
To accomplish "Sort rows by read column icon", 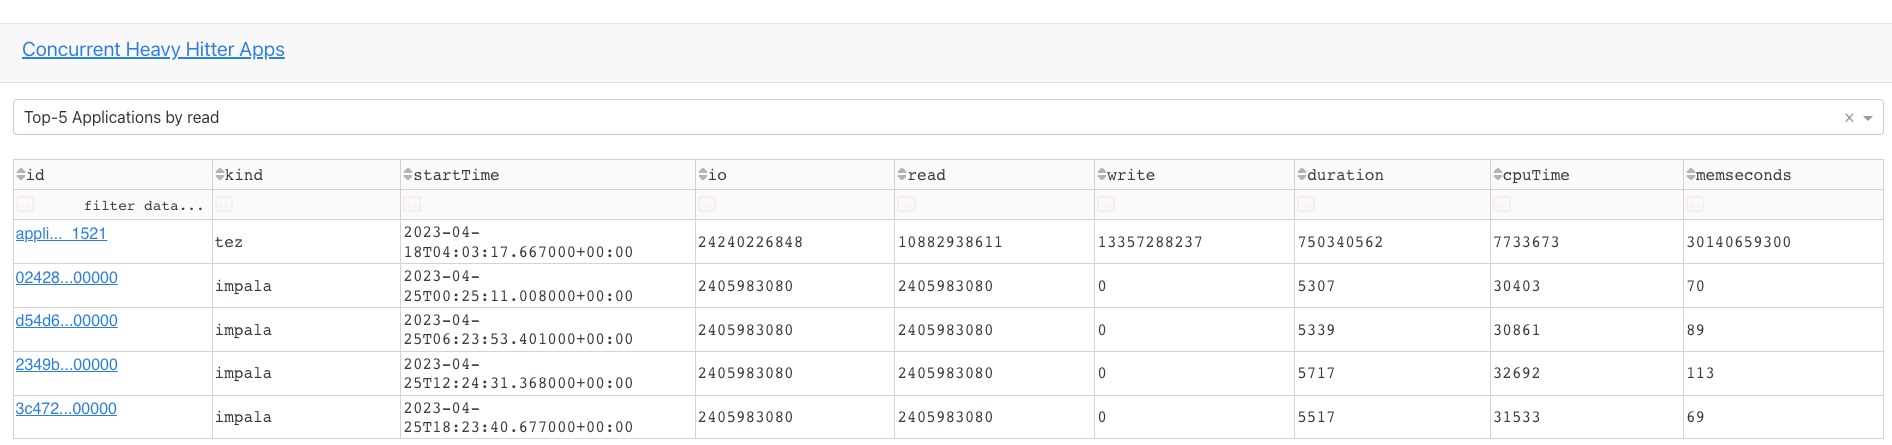I will [x=902, y=175].
